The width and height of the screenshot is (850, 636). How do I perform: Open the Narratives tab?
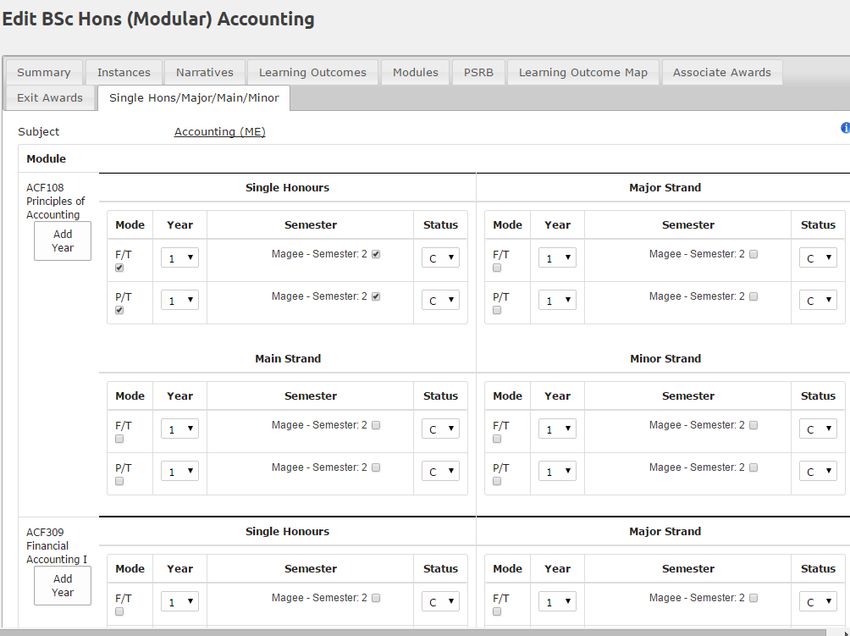click(x=204, y=72)
